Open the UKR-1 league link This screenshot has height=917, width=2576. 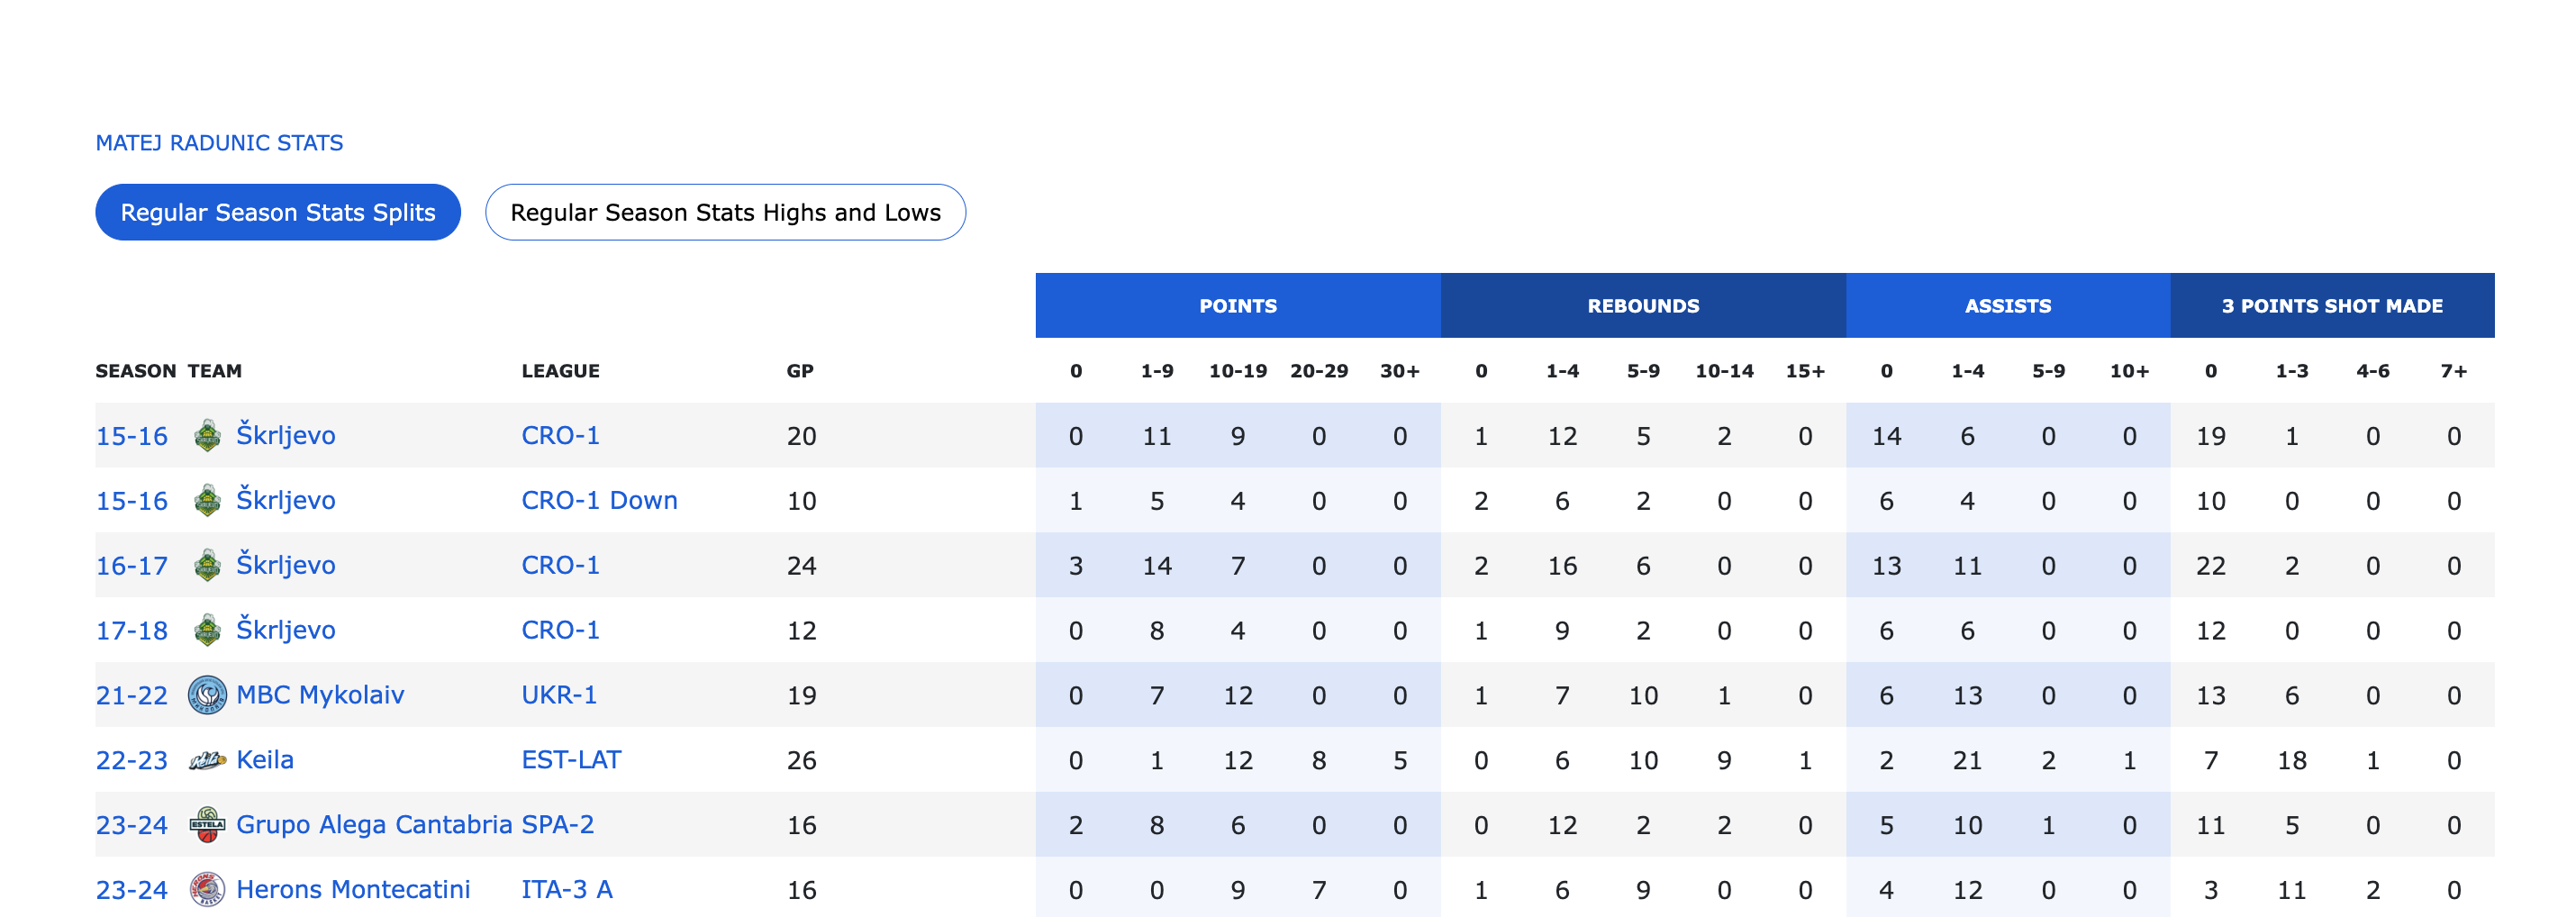[x=559, y=695]
